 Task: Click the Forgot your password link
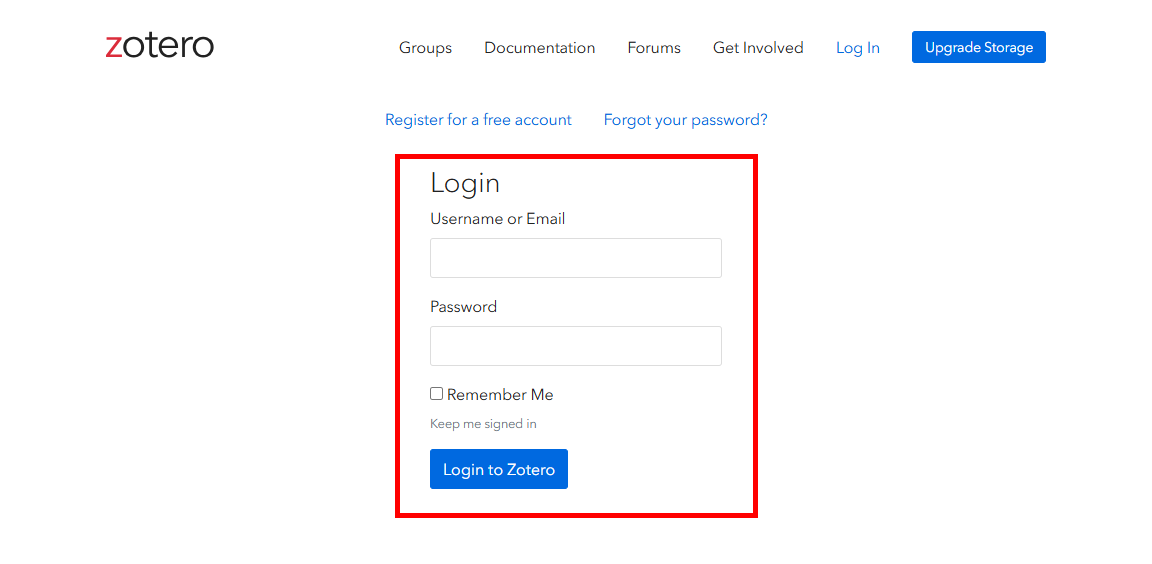coord(685,120)
